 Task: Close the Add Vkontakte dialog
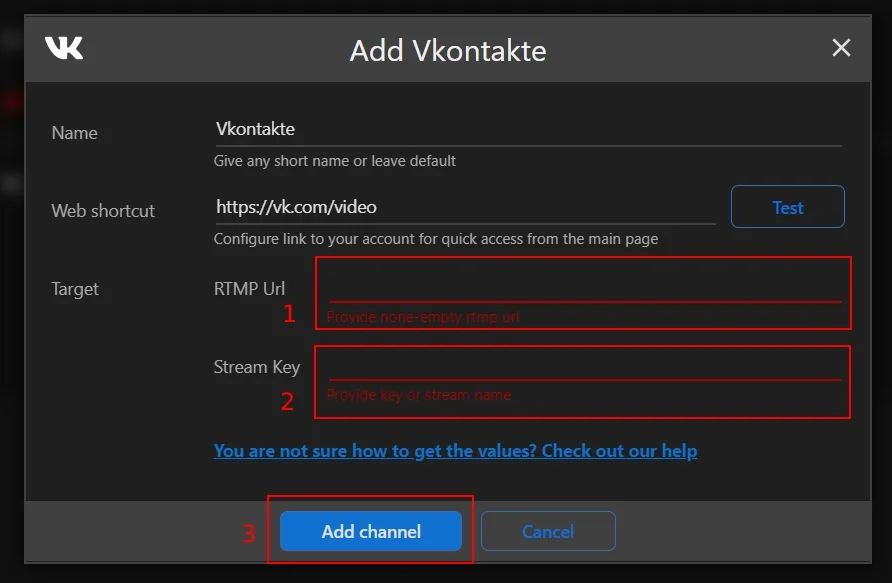(x=841, y=48)
